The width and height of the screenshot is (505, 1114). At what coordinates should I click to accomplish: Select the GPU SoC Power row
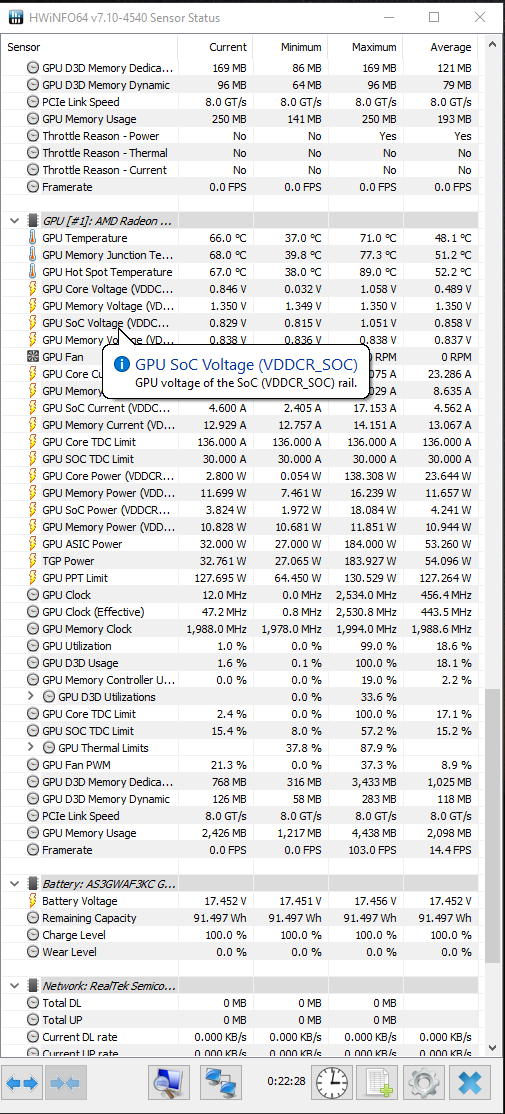239,510
